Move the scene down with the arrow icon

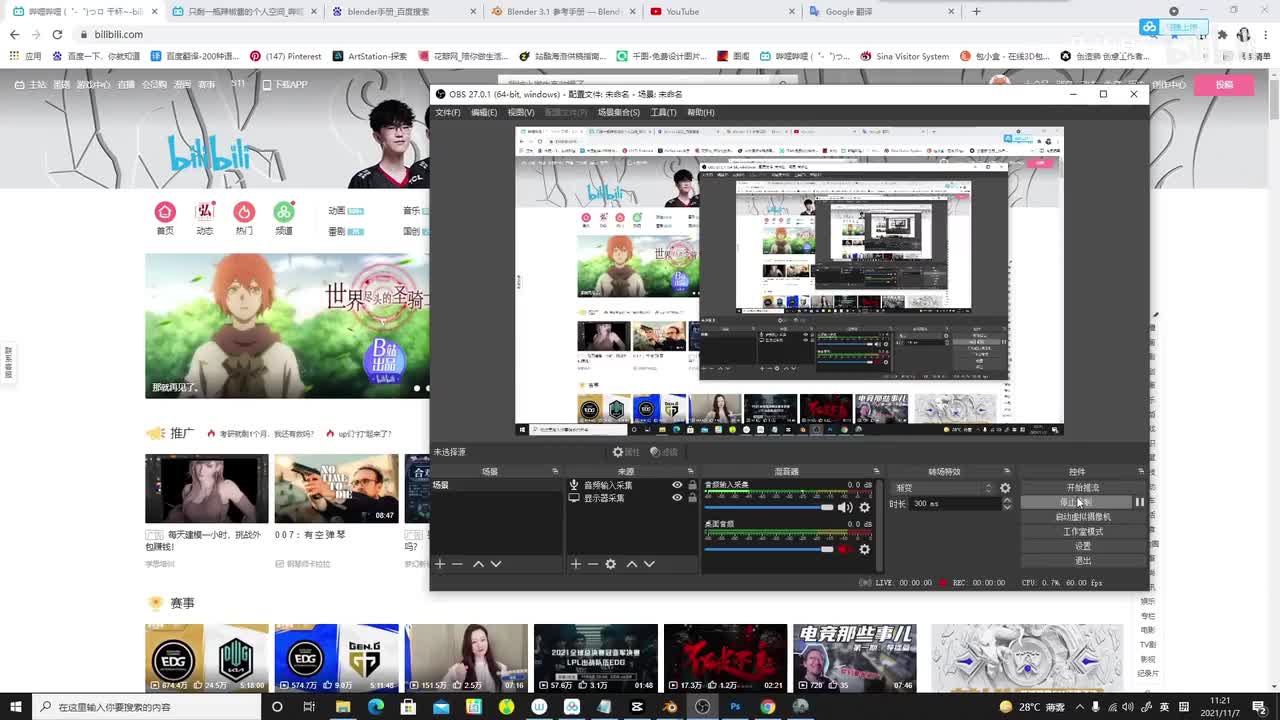click(496, 564)
